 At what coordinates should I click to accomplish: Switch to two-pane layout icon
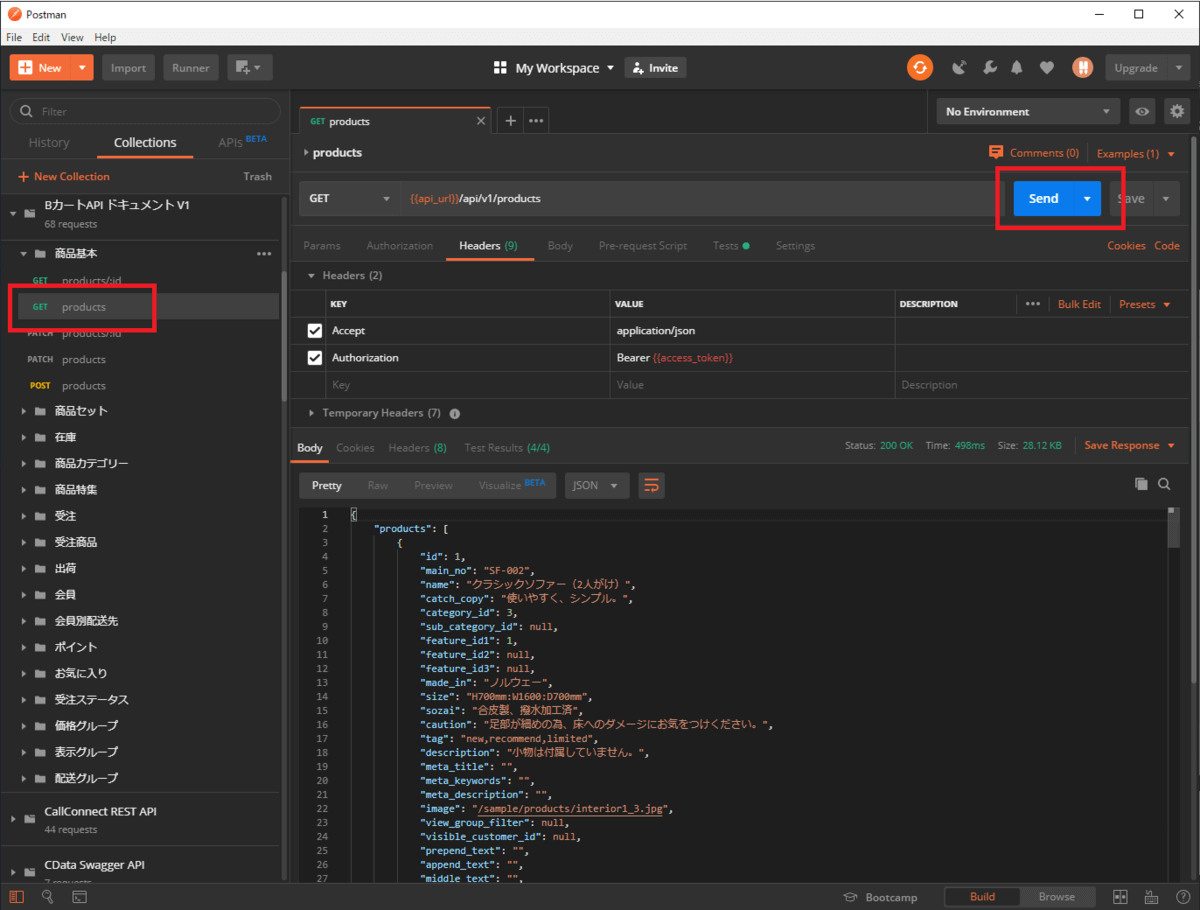point(1120,897)
